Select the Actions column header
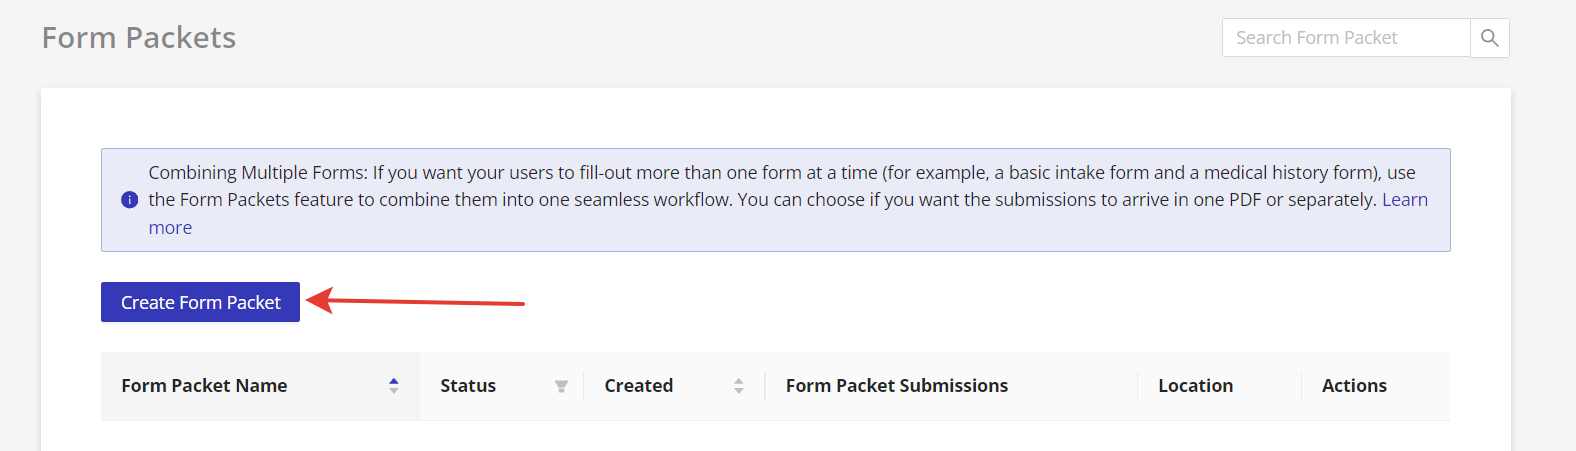This screenshot has width=1576, height=451. click(1354, 386)
